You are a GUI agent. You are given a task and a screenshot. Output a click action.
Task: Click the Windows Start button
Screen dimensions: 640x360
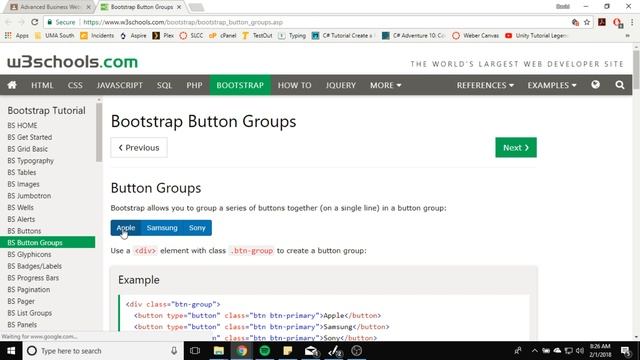point(11,351)
